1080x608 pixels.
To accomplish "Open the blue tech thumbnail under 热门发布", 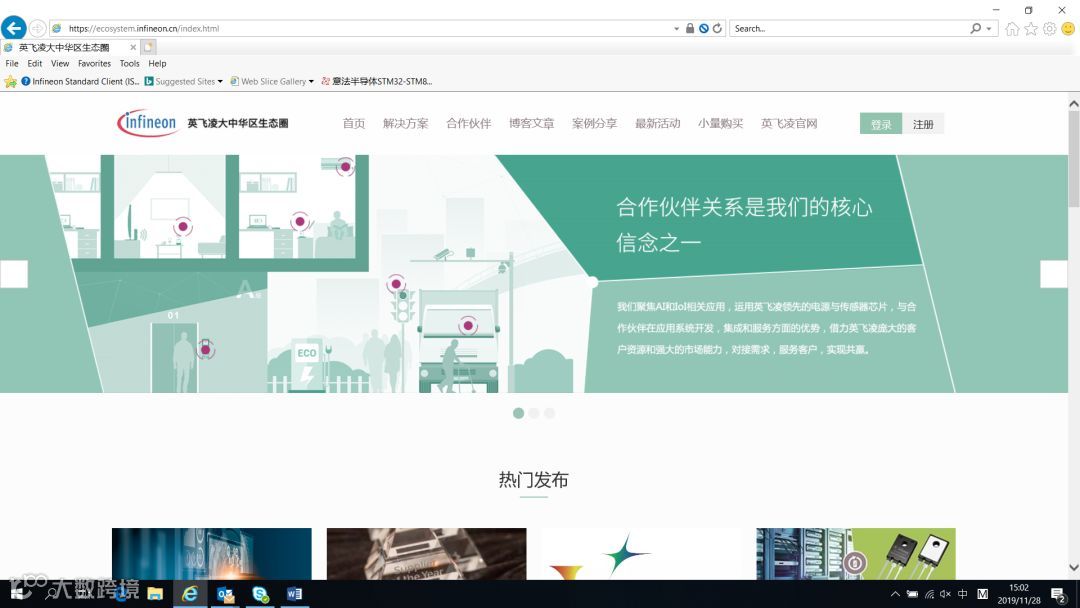I will click(x=211, y=554).
